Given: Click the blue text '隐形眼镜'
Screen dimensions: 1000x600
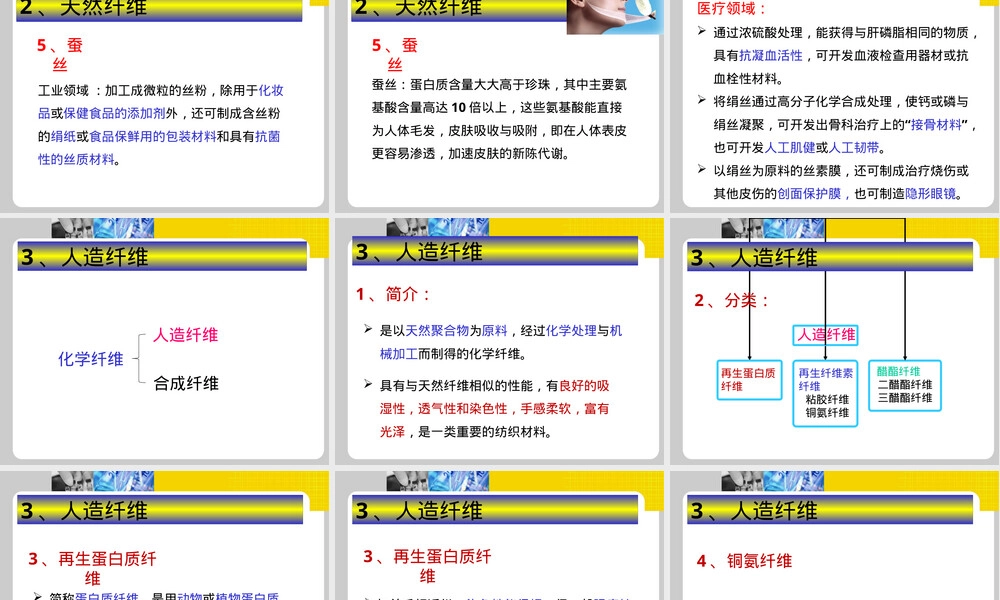Looking at the screenshot, I should click(930, 193).
